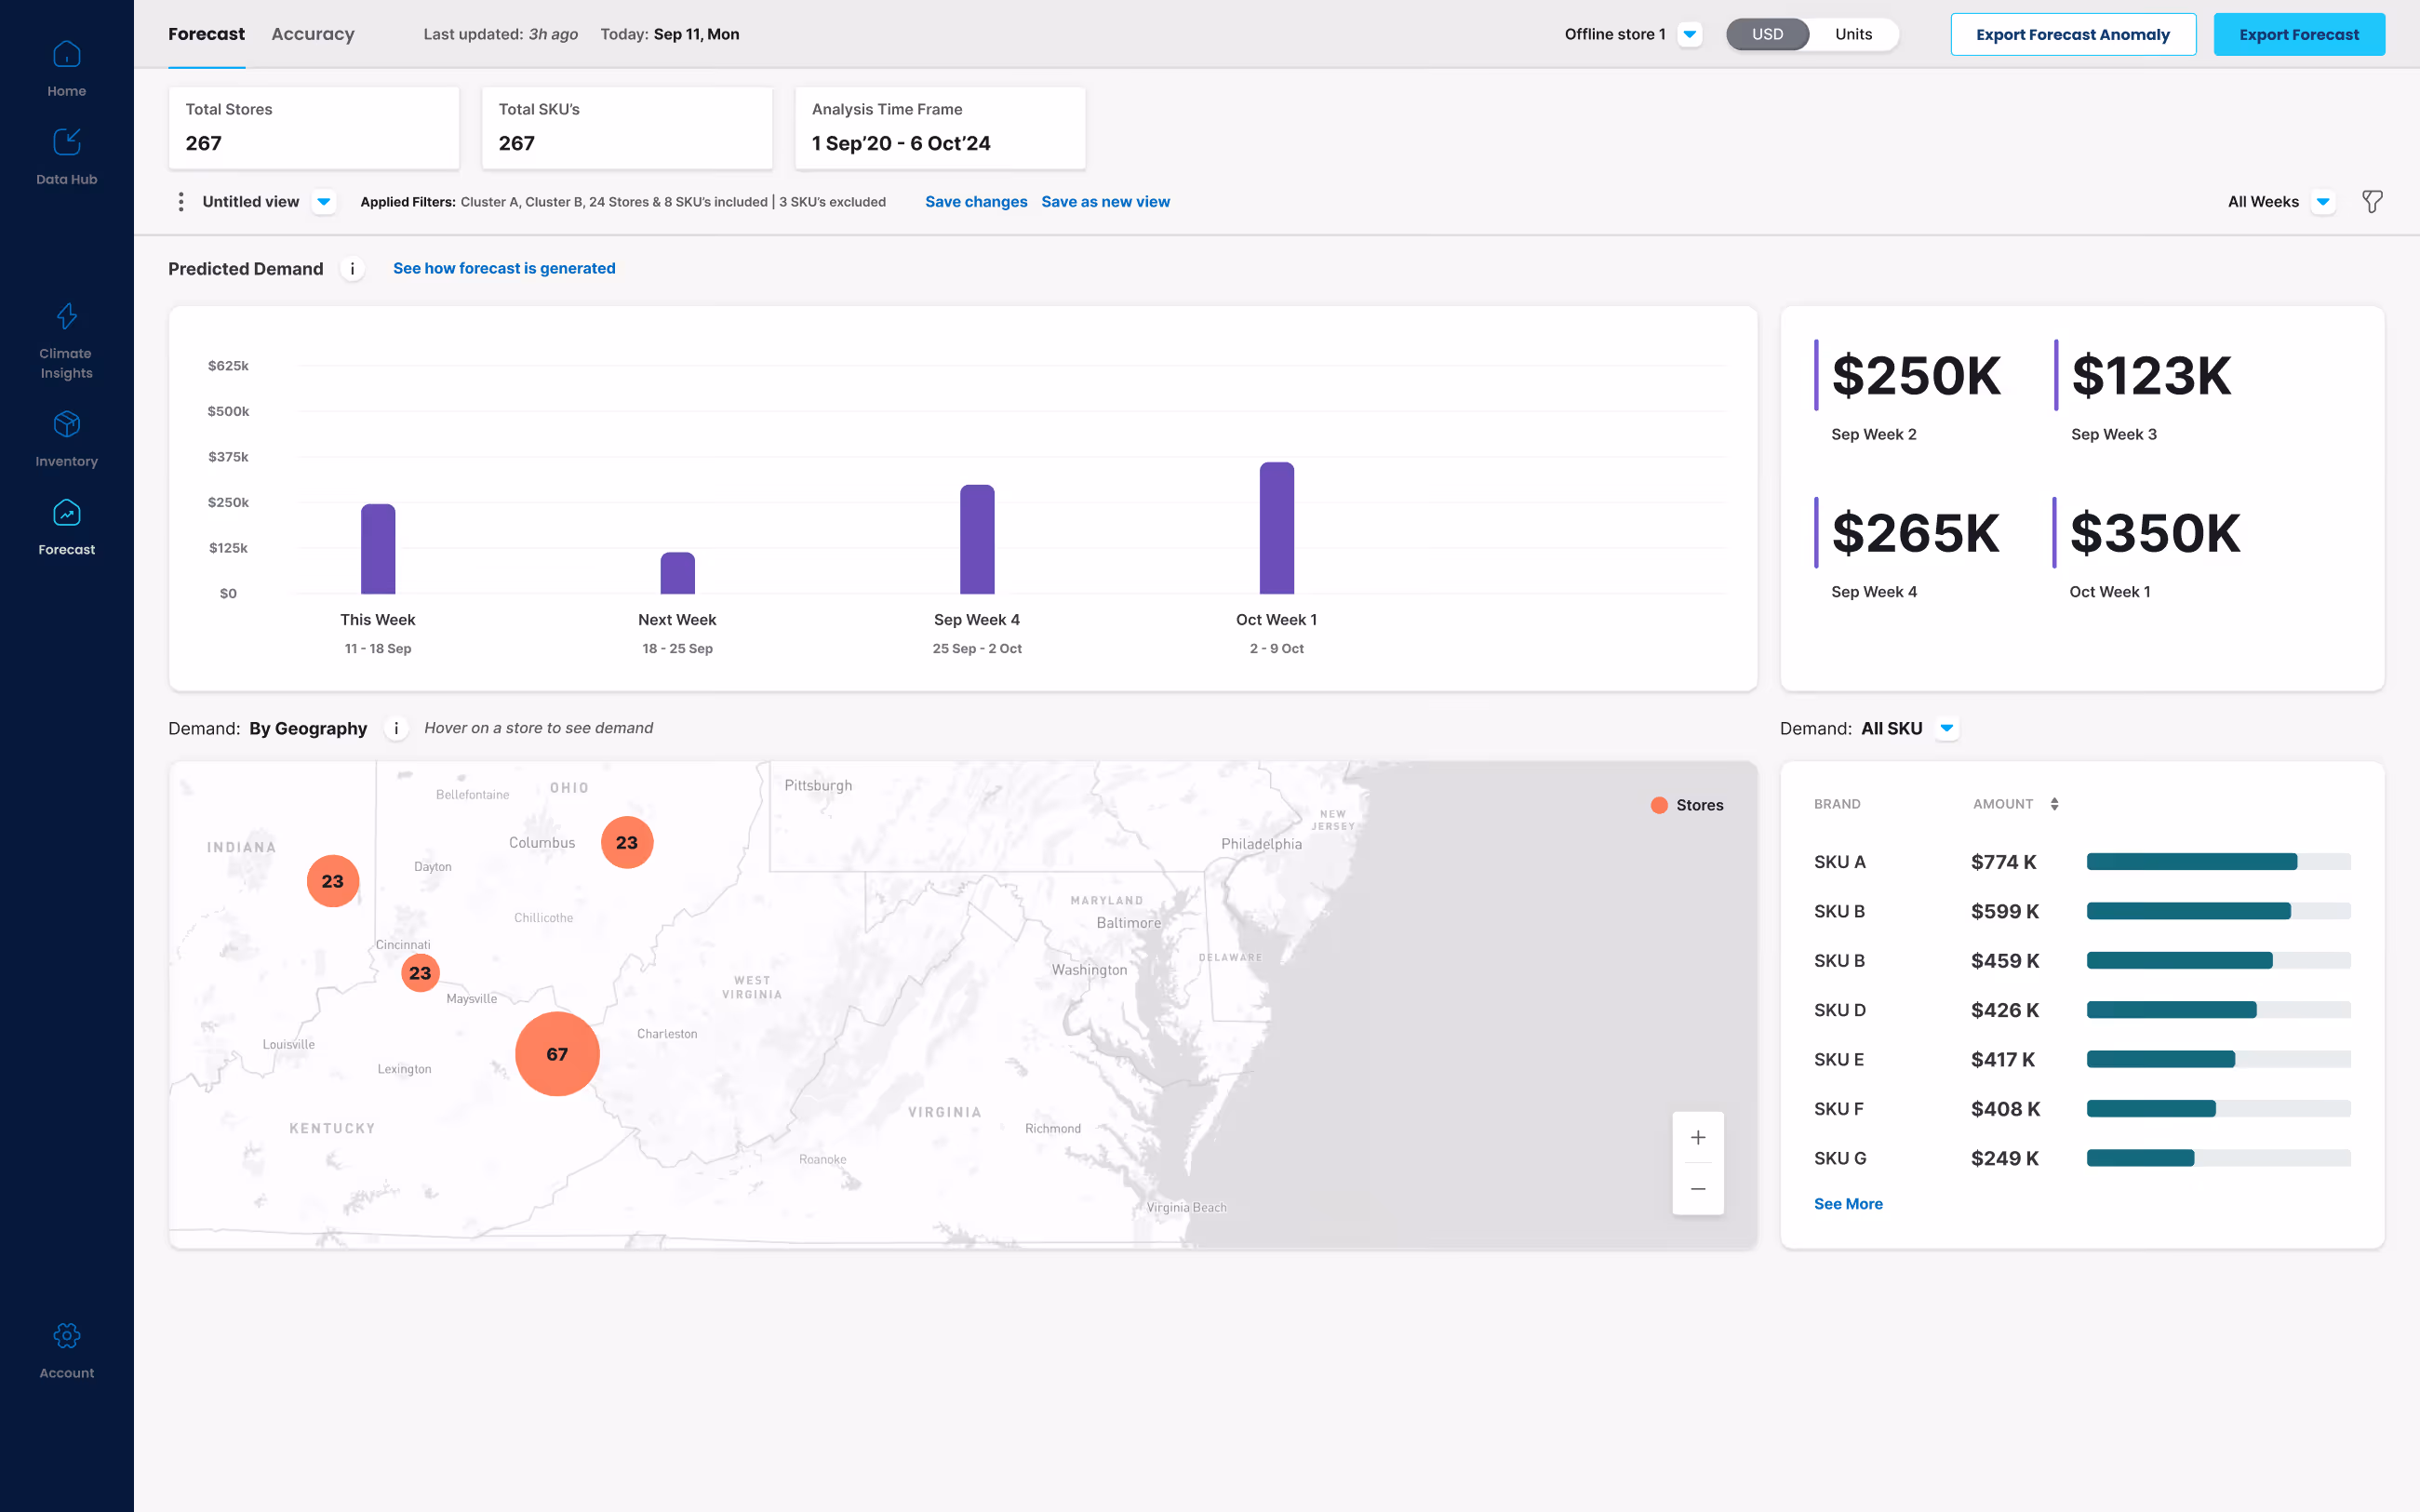The image size is (2420, 1512).
Task: Click SKU D amount bar
Action: (x=2218, y=1010)
